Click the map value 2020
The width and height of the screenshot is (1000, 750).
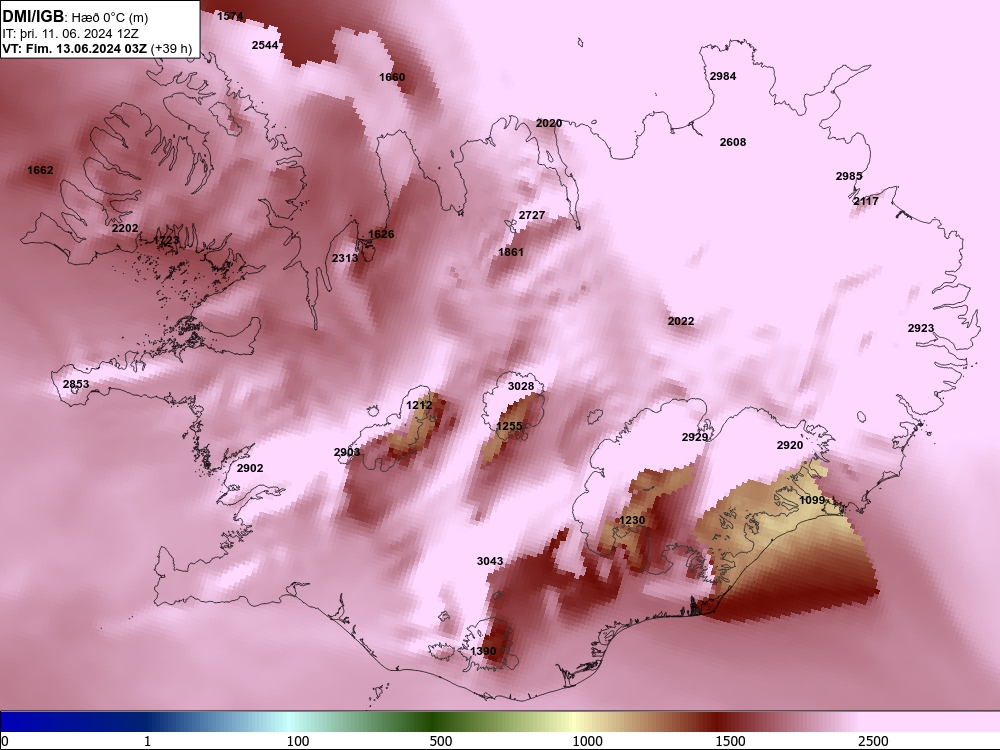coord(549,123)
